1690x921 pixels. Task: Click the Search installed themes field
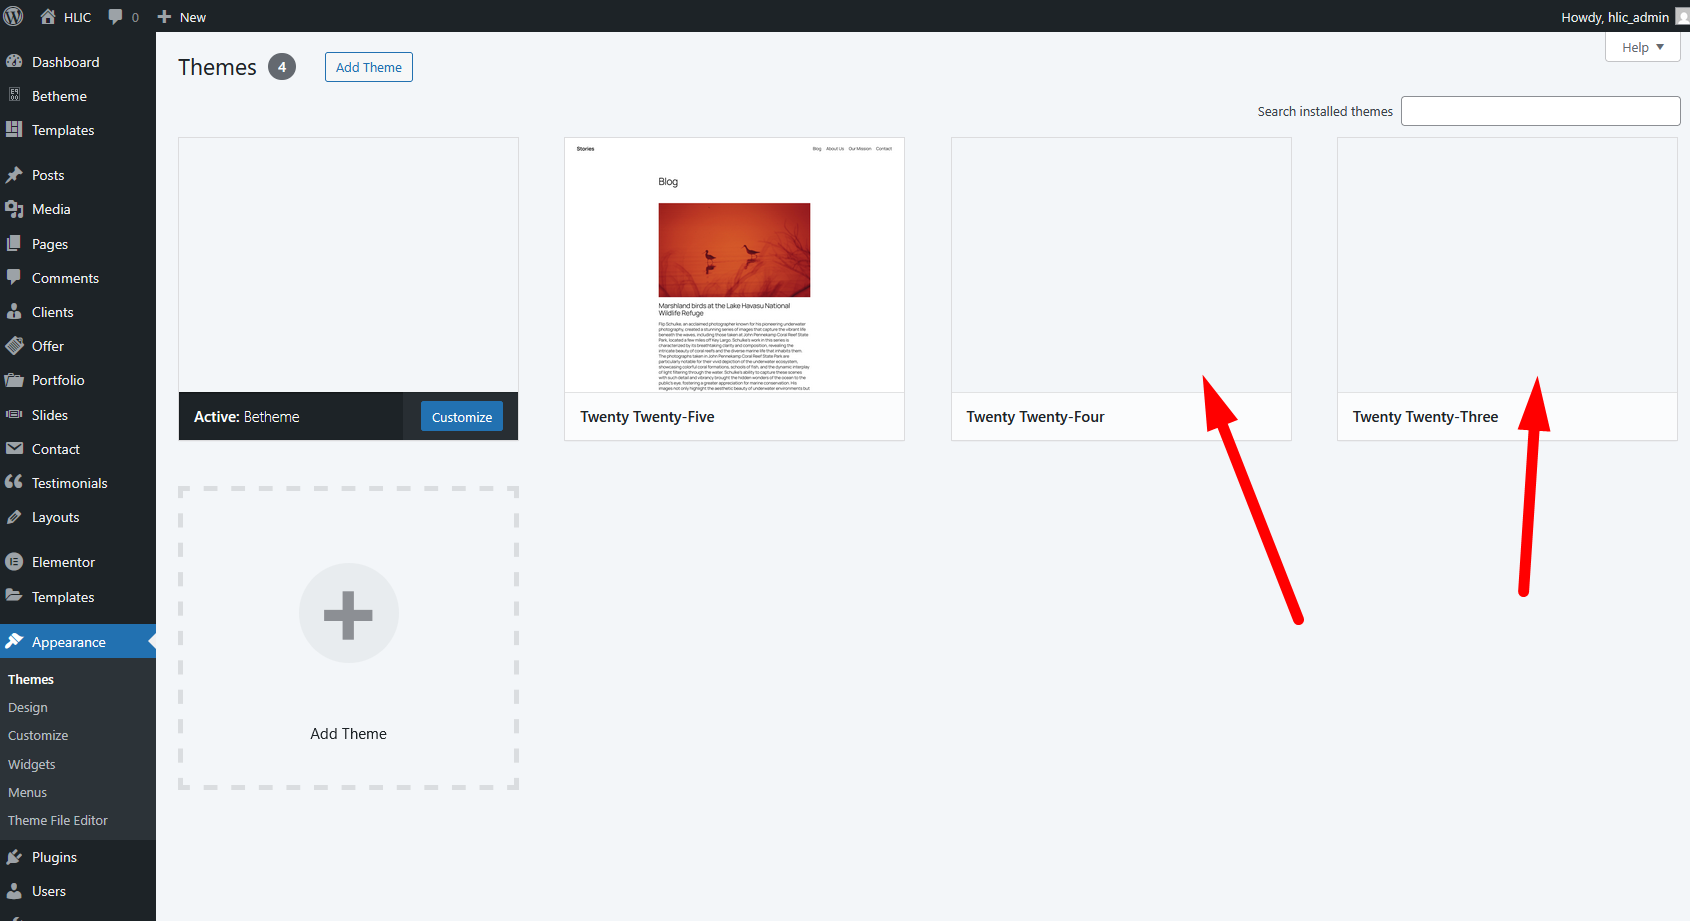pos(1540,111)
